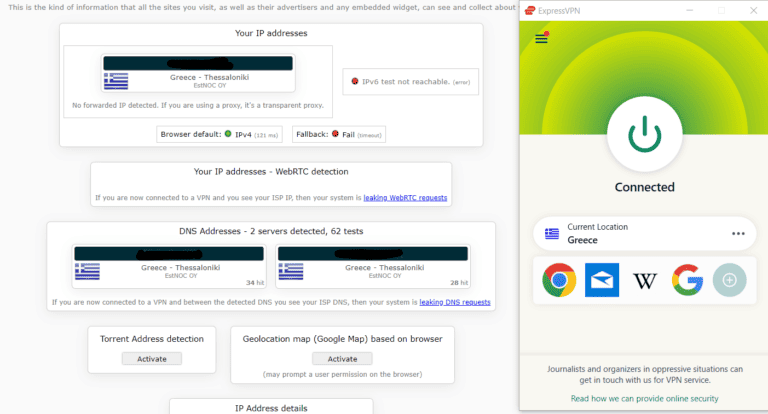This screenshot has height=414, width=768.
Task: Click Greece flag in Current Location
Action: [552, 234]
